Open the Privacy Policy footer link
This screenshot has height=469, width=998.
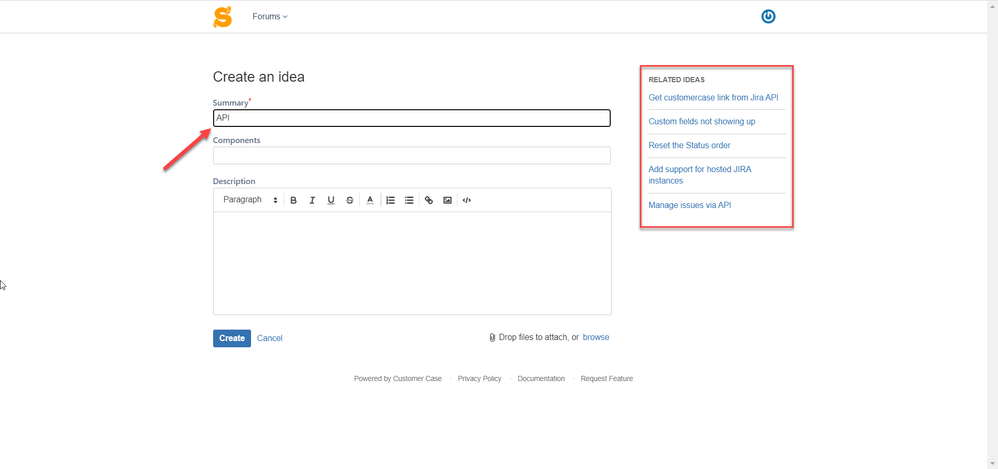click(479, 379)
